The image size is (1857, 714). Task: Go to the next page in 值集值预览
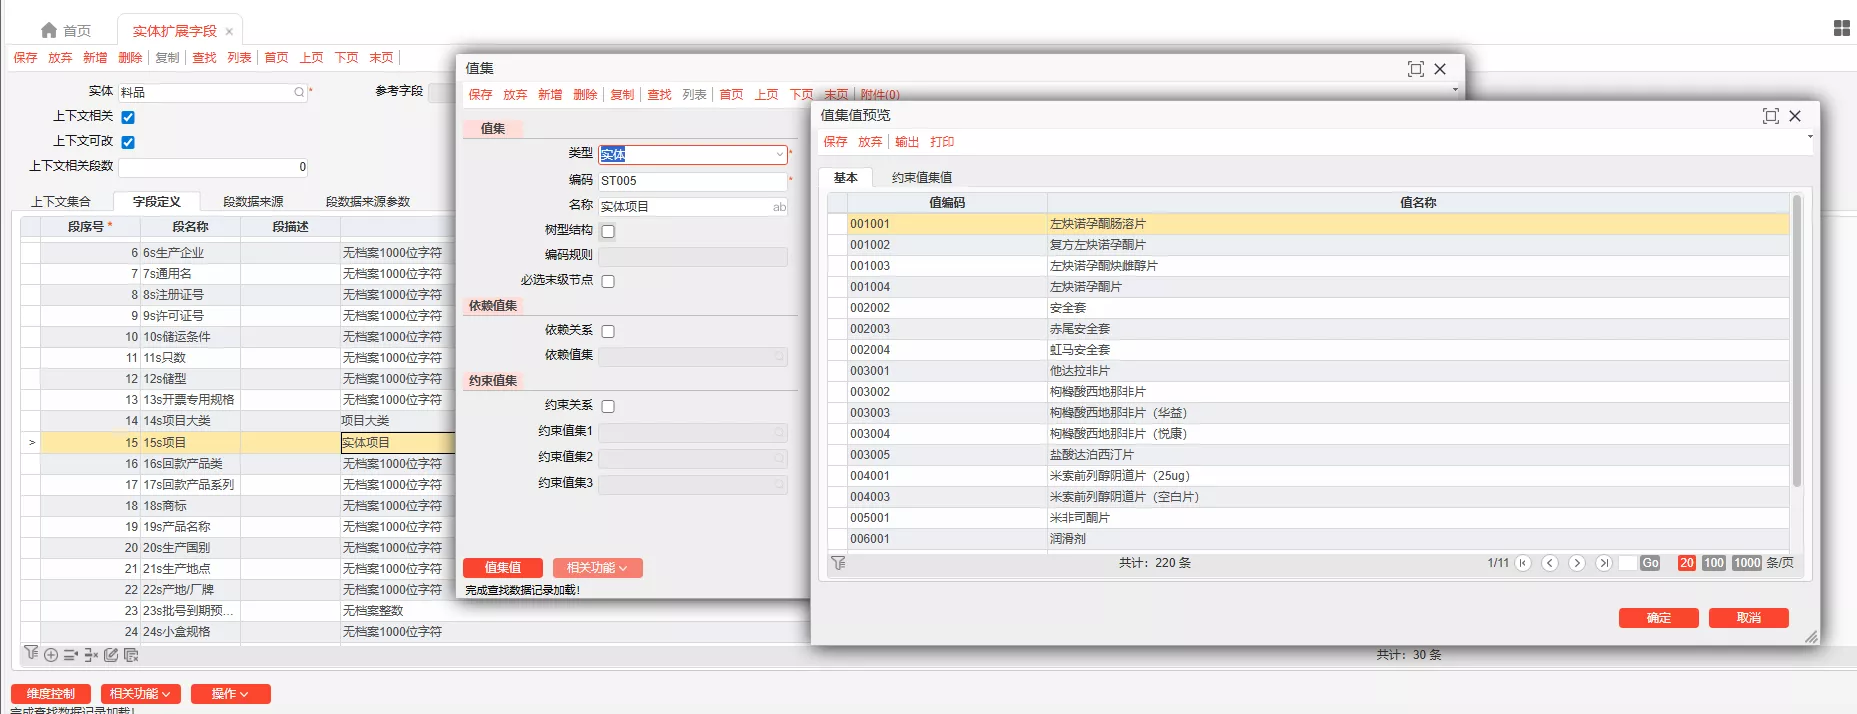pyautogui.click(x=1577, y=563)
